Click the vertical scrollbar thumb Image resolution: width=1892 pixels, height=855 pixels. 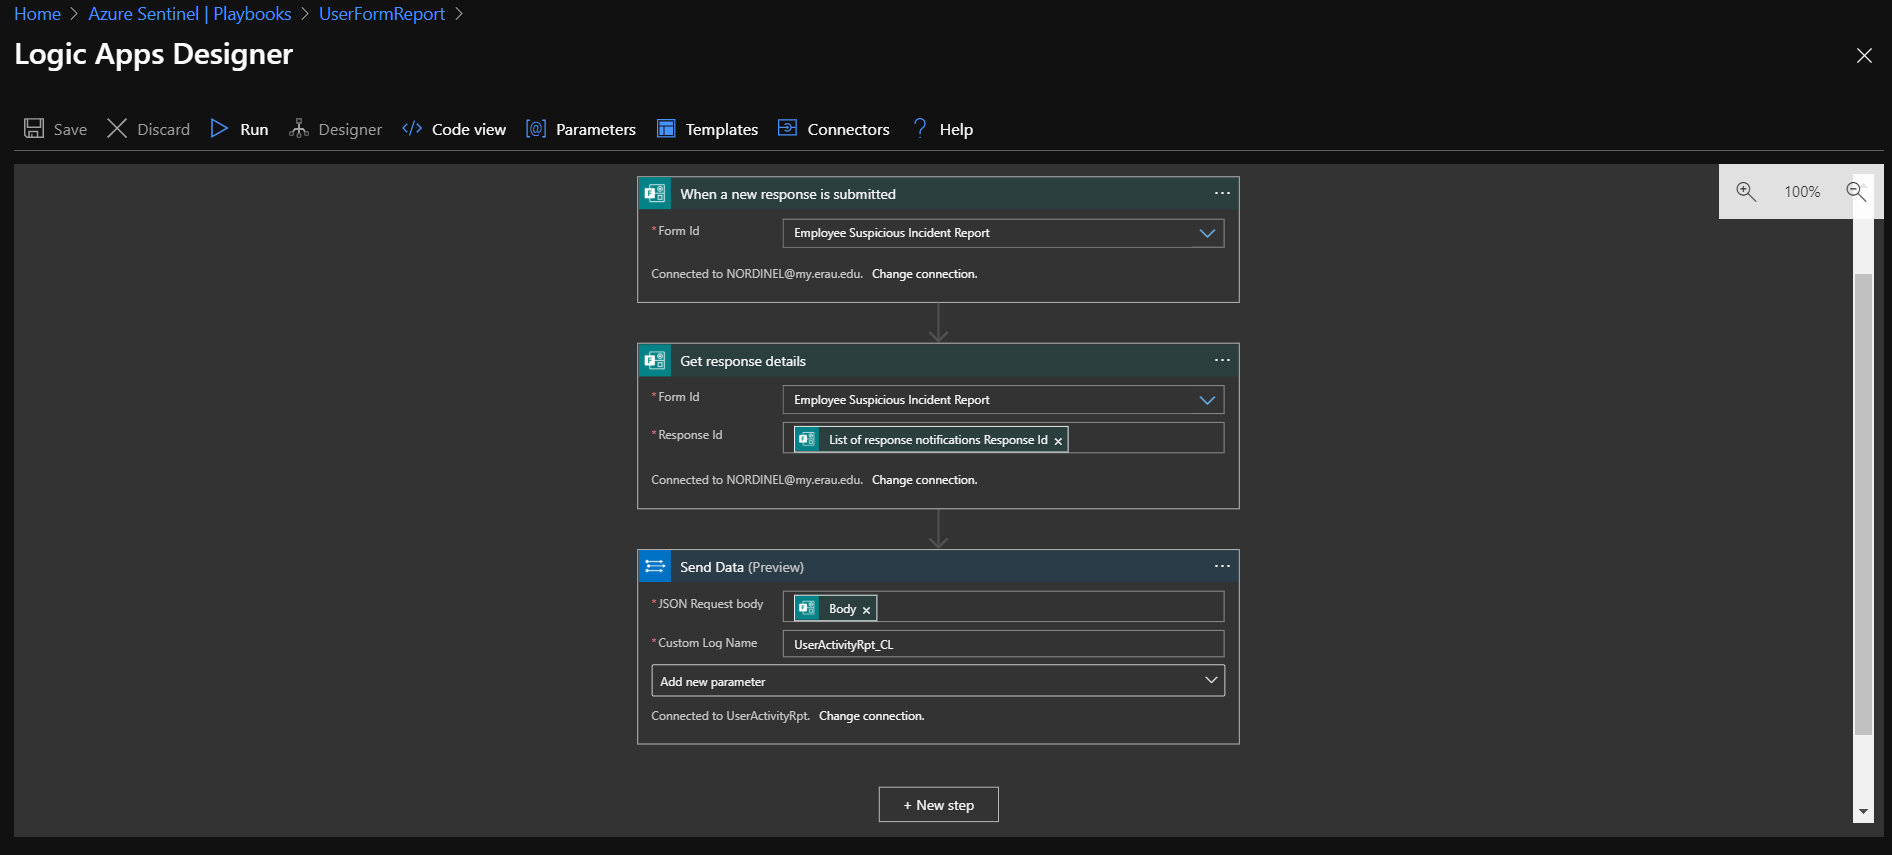1863,503
